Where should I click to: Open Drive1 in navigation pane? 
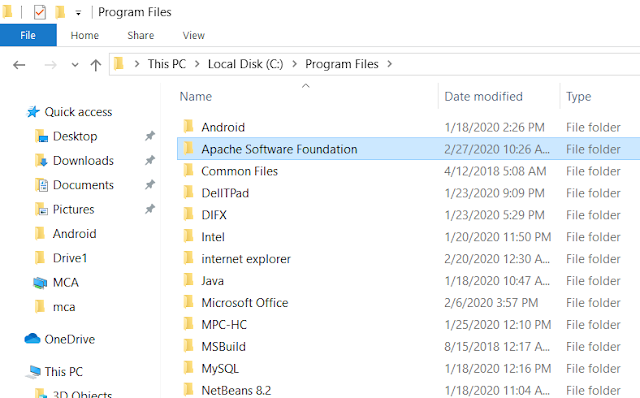(x=70, y=258)
